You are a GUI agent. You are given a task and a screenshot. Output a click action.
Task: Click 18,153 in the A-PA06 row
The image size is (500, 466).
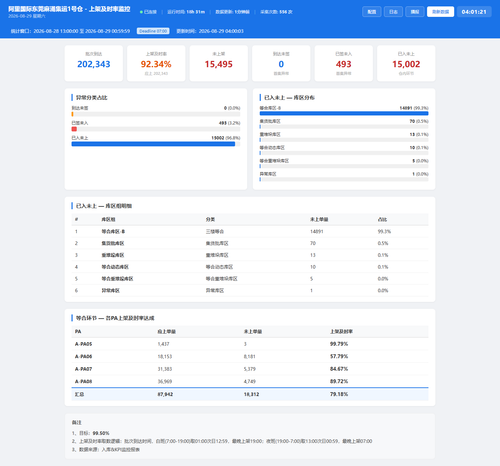(165, 356)
